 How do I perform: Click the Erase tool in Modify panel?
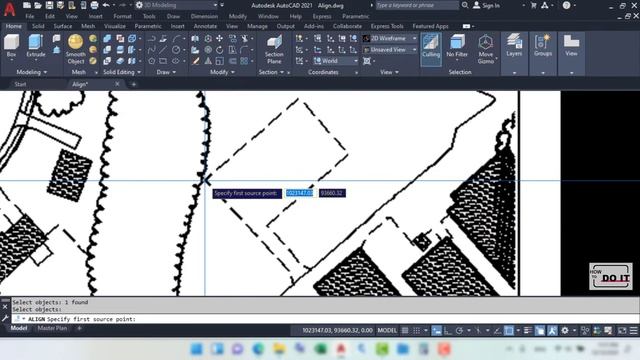[196, 61]
